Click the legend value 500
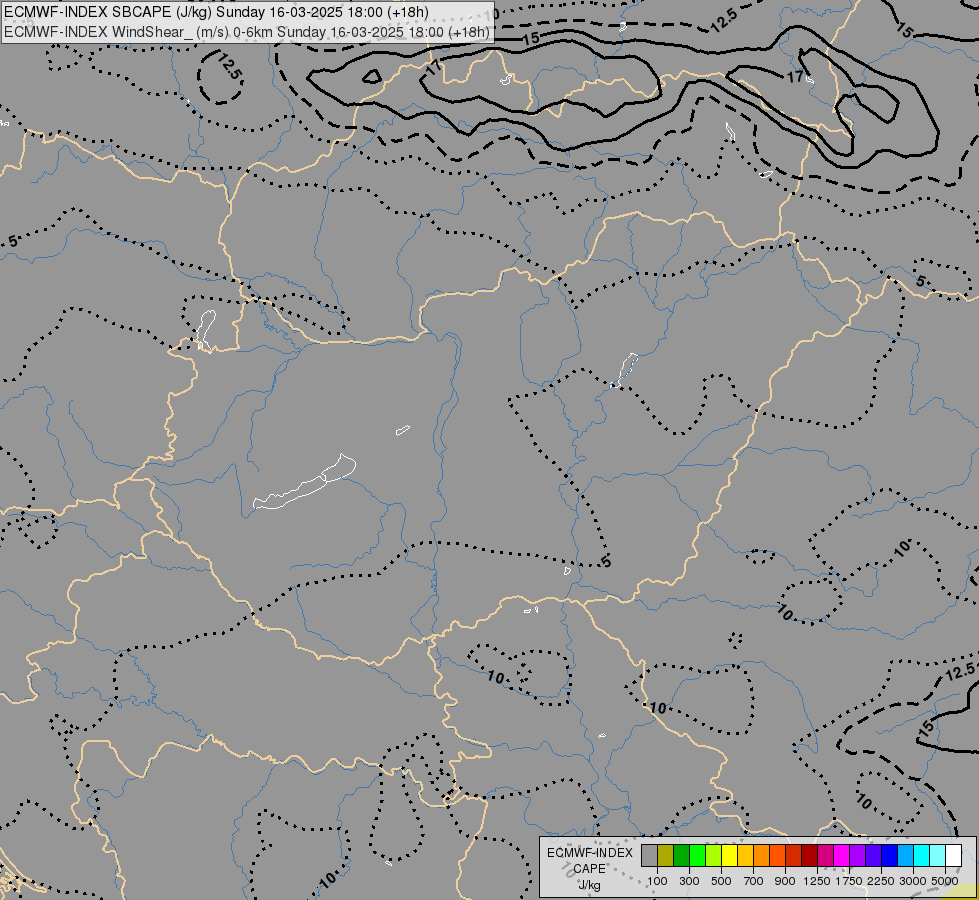This screenshot has width=979, height=900. [x=721, y=881]
